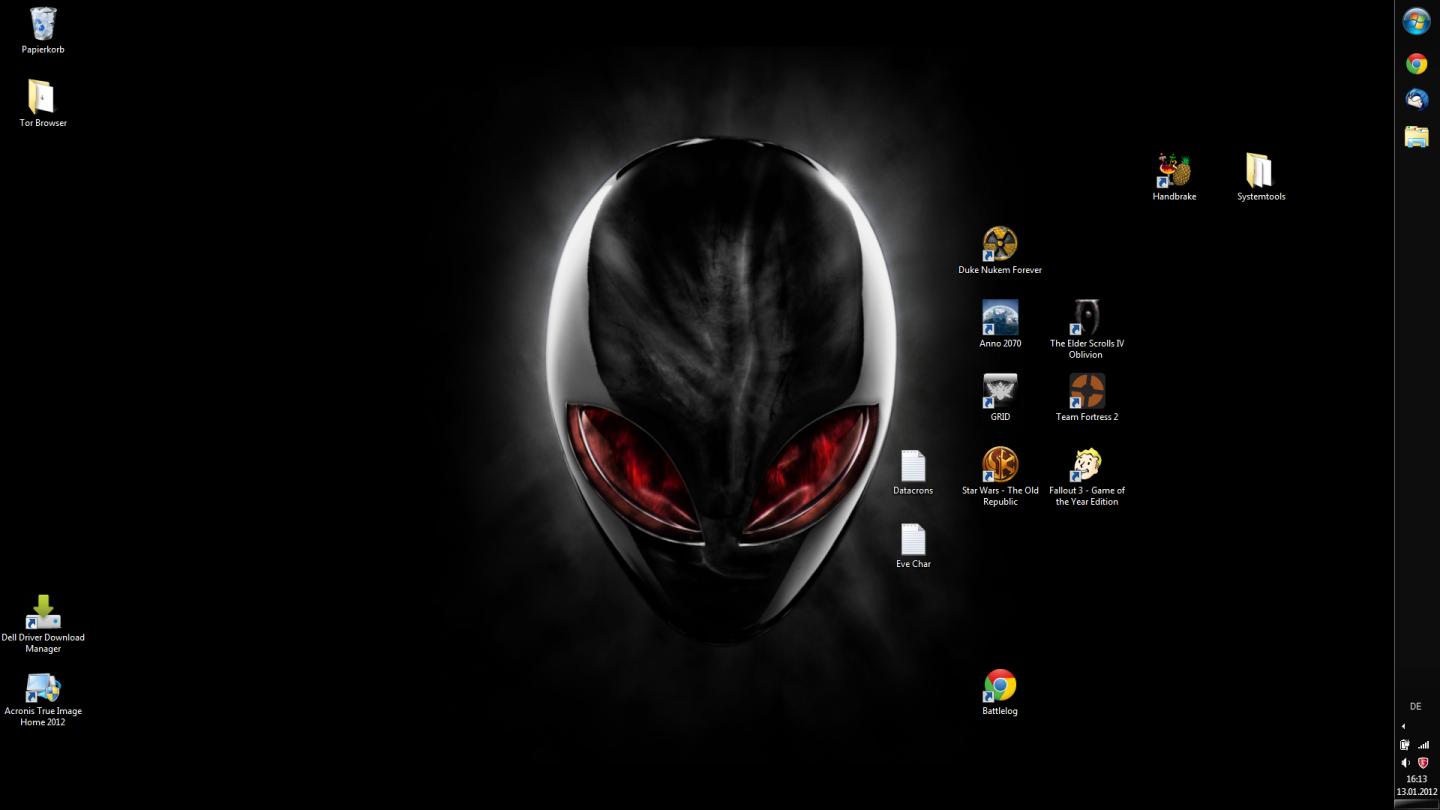Viewport: 1440px width, 810px height.
Task: Open the Papierkorb recycle bin
Action: (43, 24)
